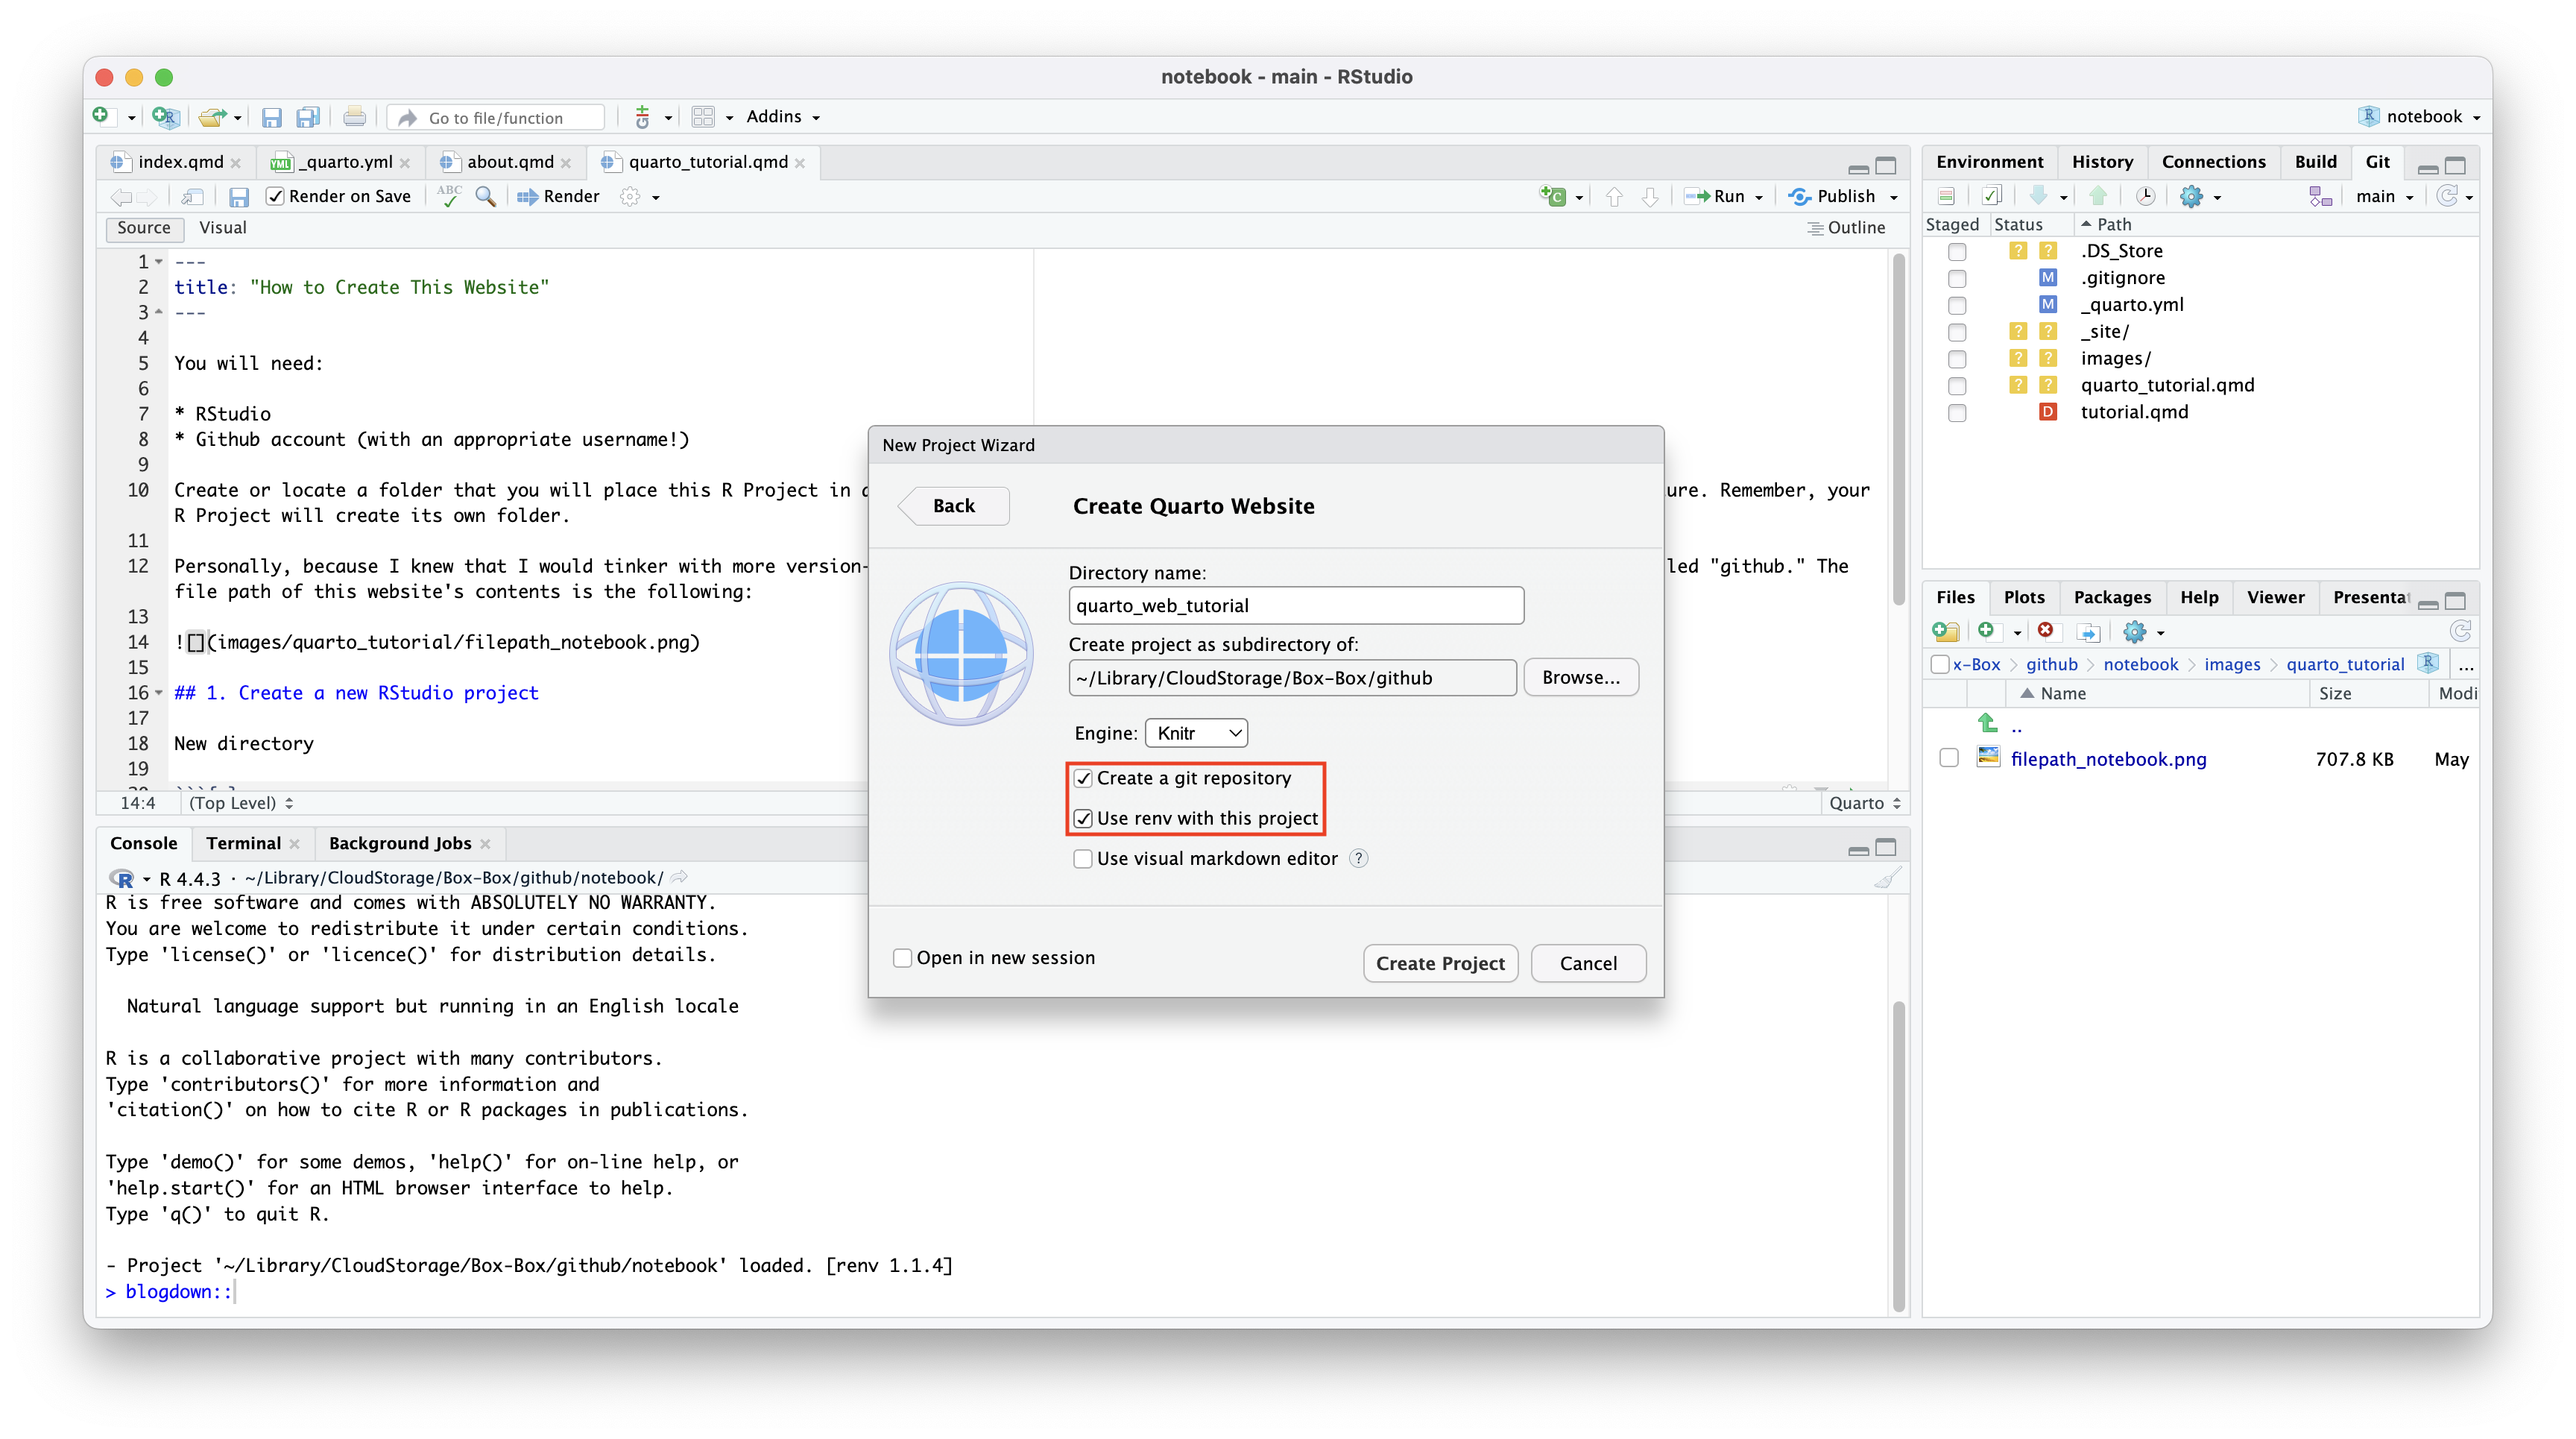Expand the main branch dropdown

(2384, 197)
